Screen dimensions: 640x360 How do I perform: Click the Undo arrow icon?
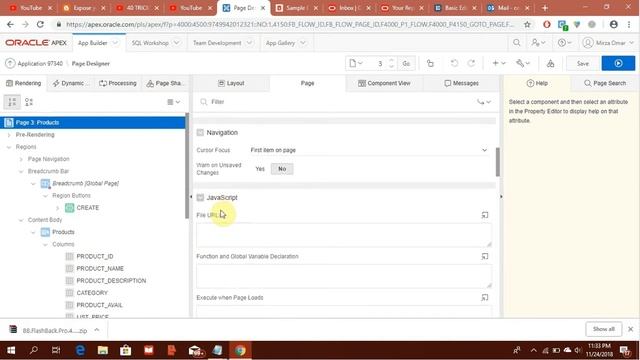tap(454, 63)
